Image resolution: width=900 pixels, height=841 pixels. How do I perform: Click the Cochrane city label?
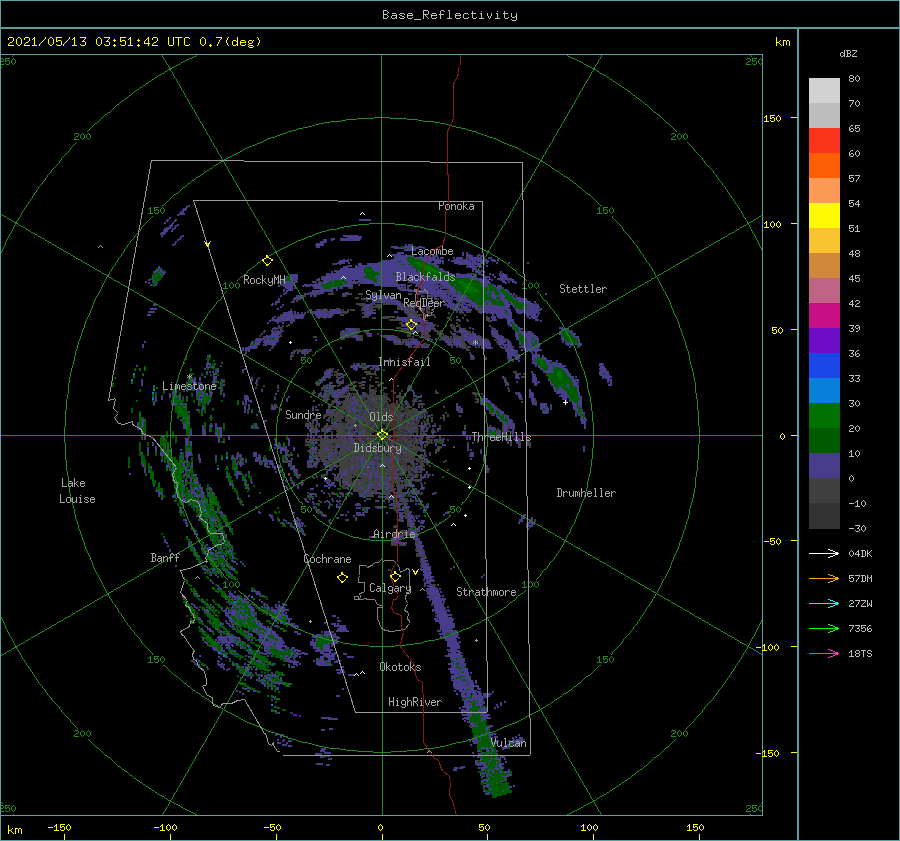click(x=327, y=559)
